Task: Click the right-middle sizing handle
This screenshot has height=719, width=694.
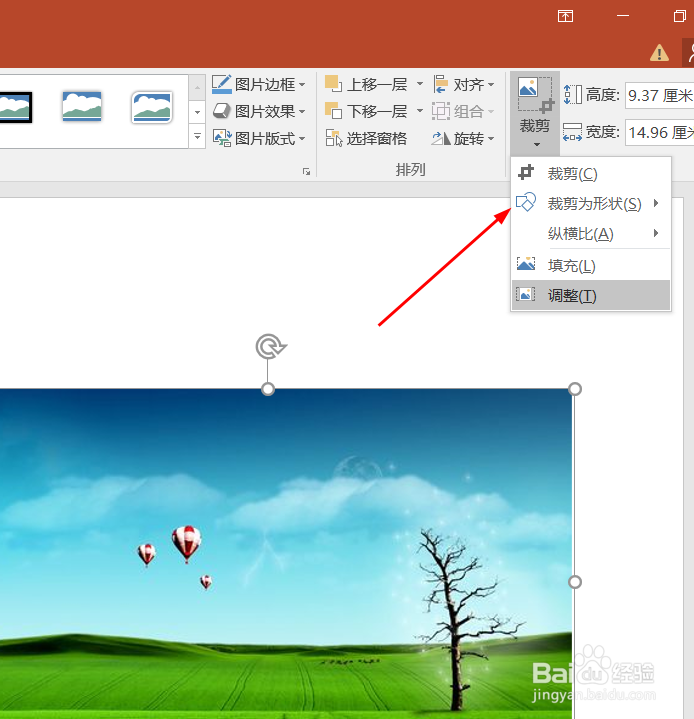Action: (575, 582)
